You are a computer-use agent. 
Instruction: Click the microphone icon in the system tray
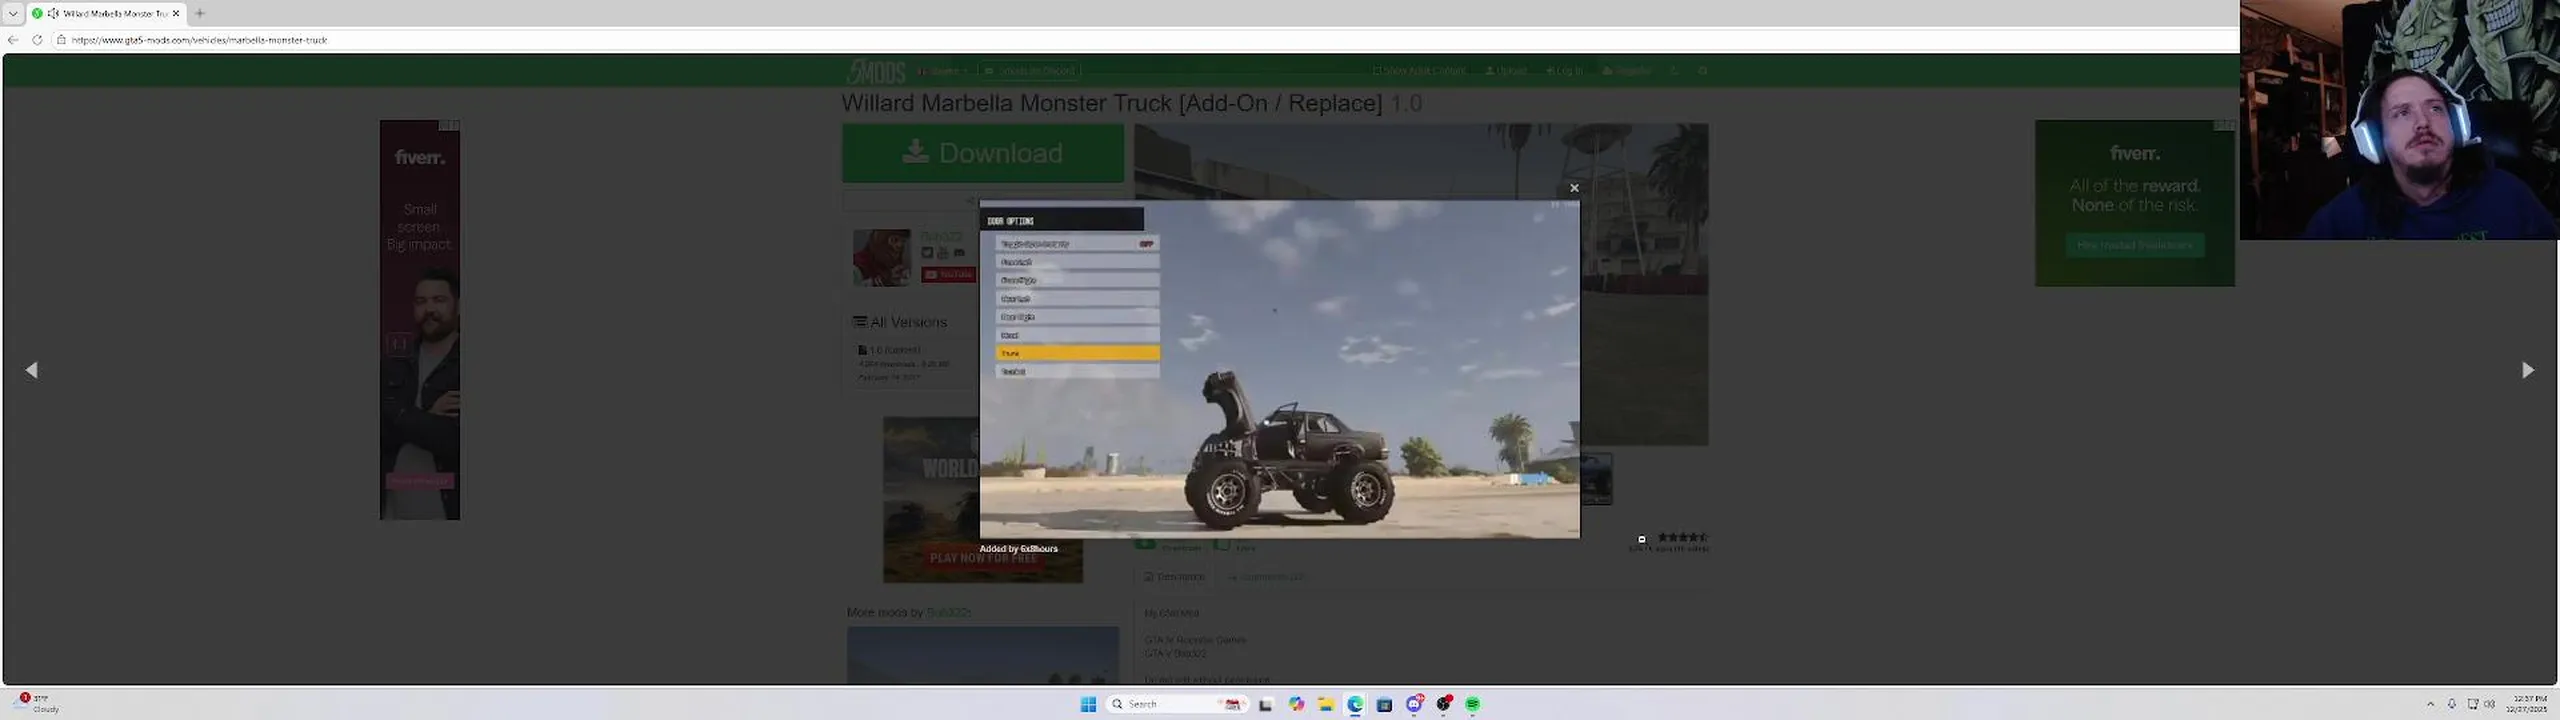pyautogui.click(x=2451, y=704)
